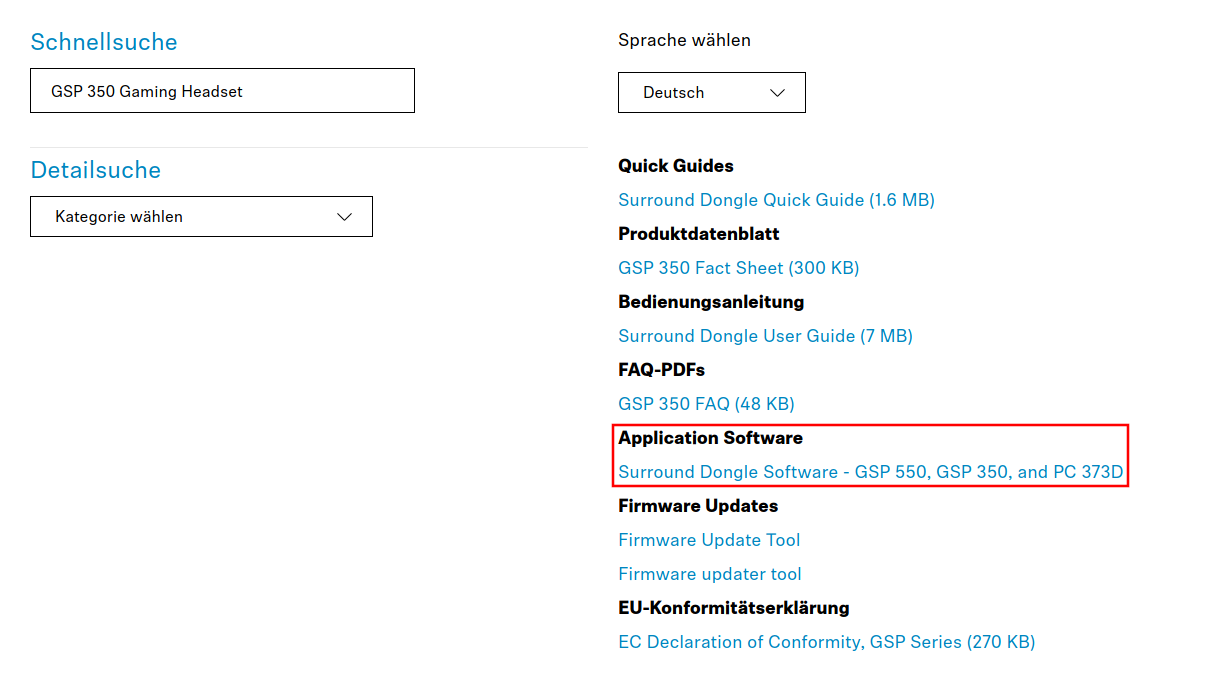The width and height of the screenshot is (1206, 685).
Task: Open EC Declaration of Conformity link
Action: pos(826,642)
